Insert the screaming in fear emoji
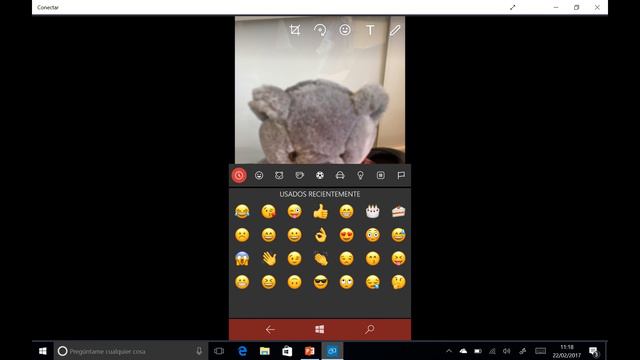 [x=242, y=259]
